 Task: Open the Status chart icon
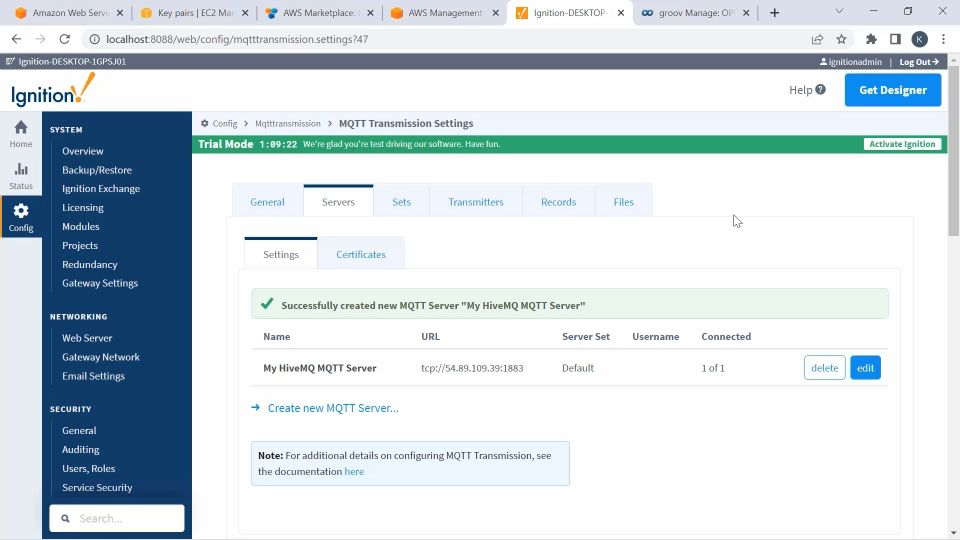[x=21, y=170]
